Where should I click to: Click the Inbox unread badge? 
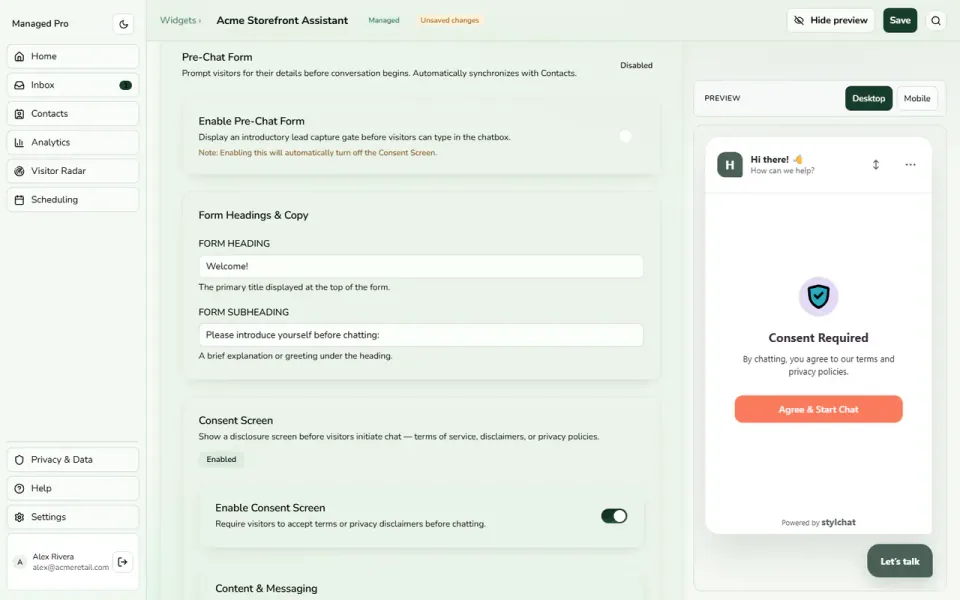click(x=126, y=85)
